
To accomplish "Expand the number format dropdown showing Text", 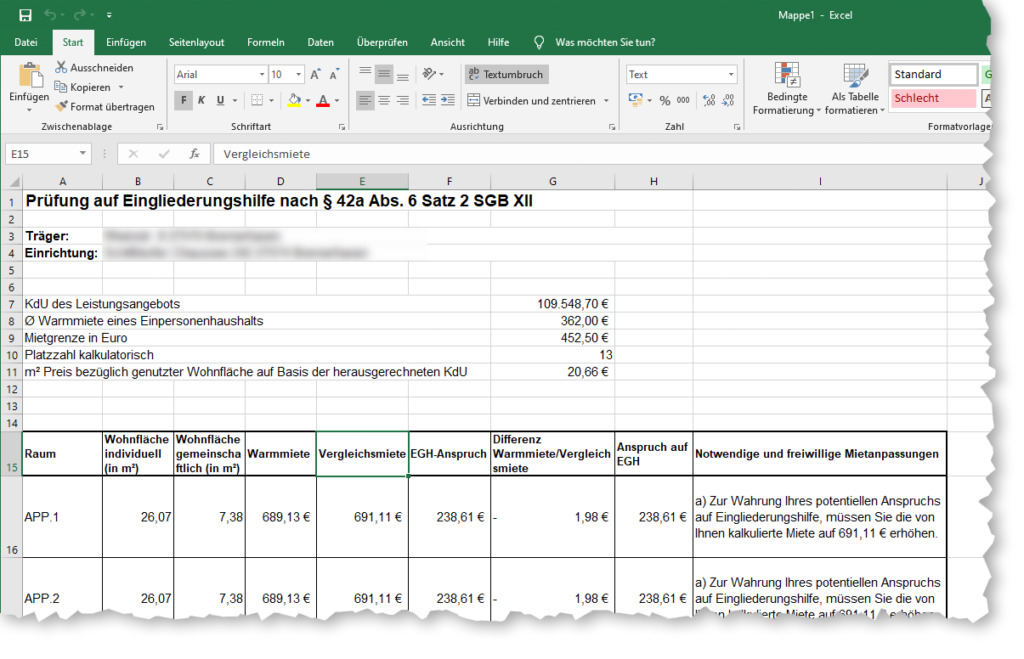I will [732, 75].
